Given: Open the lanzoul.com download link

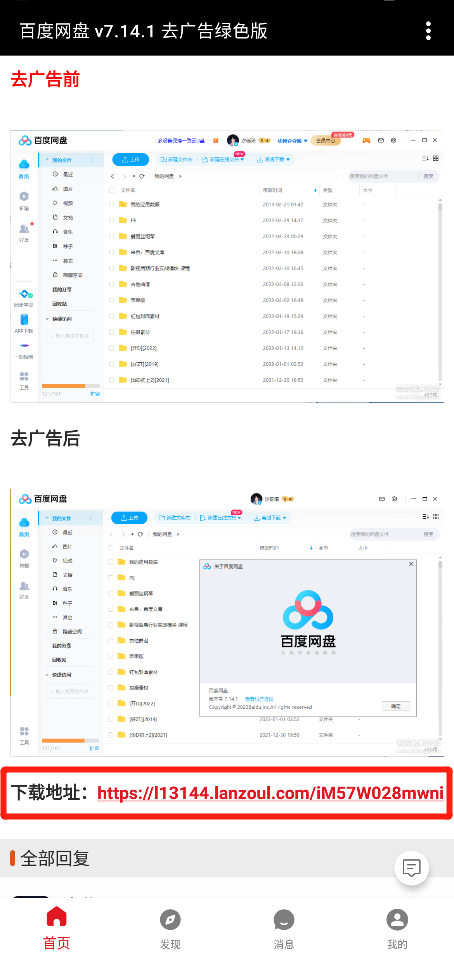Looking at the screenshot, I should click(270, 793).
